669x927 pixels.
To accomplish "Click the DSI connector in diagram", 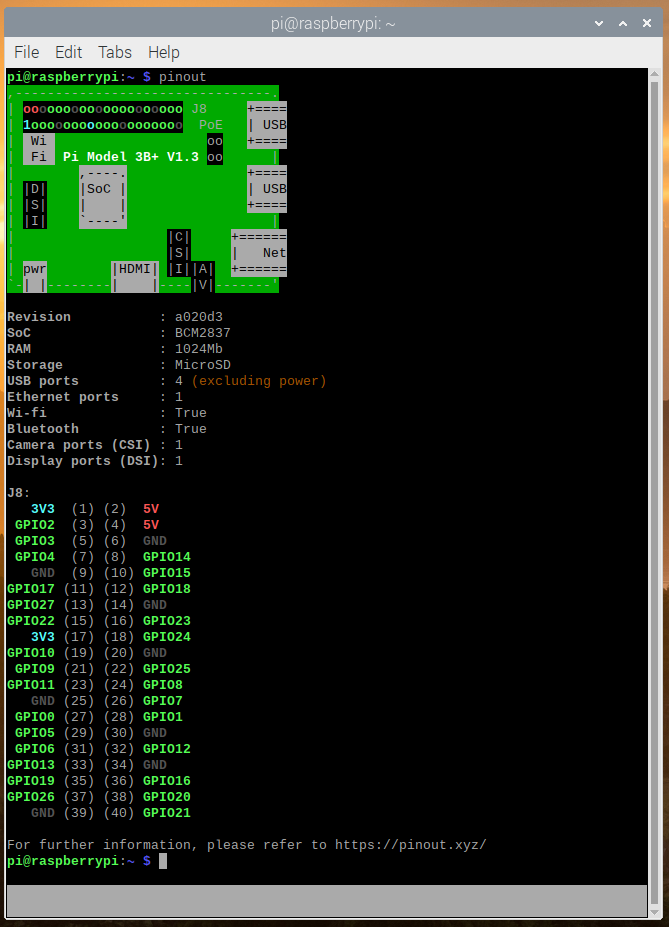I will point(35,205).
